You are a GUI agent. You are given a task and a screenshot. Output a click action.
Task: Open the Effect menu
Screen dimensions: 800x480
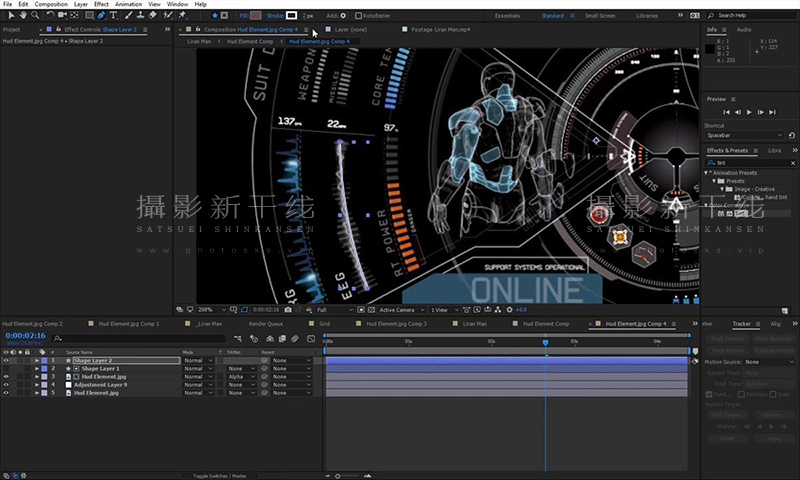tap(101, 4)
